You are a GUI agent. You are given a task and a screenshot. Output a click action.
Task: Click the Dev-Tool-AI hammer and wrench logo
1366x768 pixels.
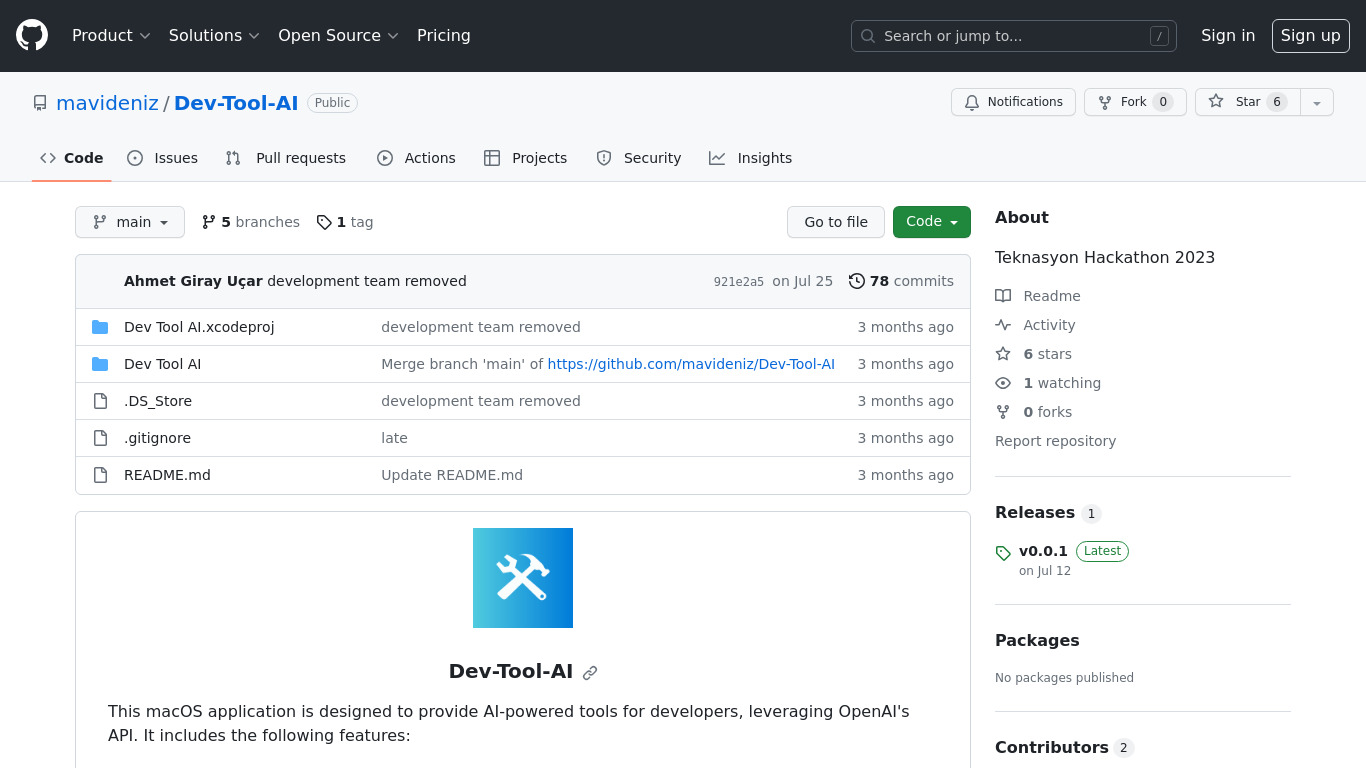point(523,578)
